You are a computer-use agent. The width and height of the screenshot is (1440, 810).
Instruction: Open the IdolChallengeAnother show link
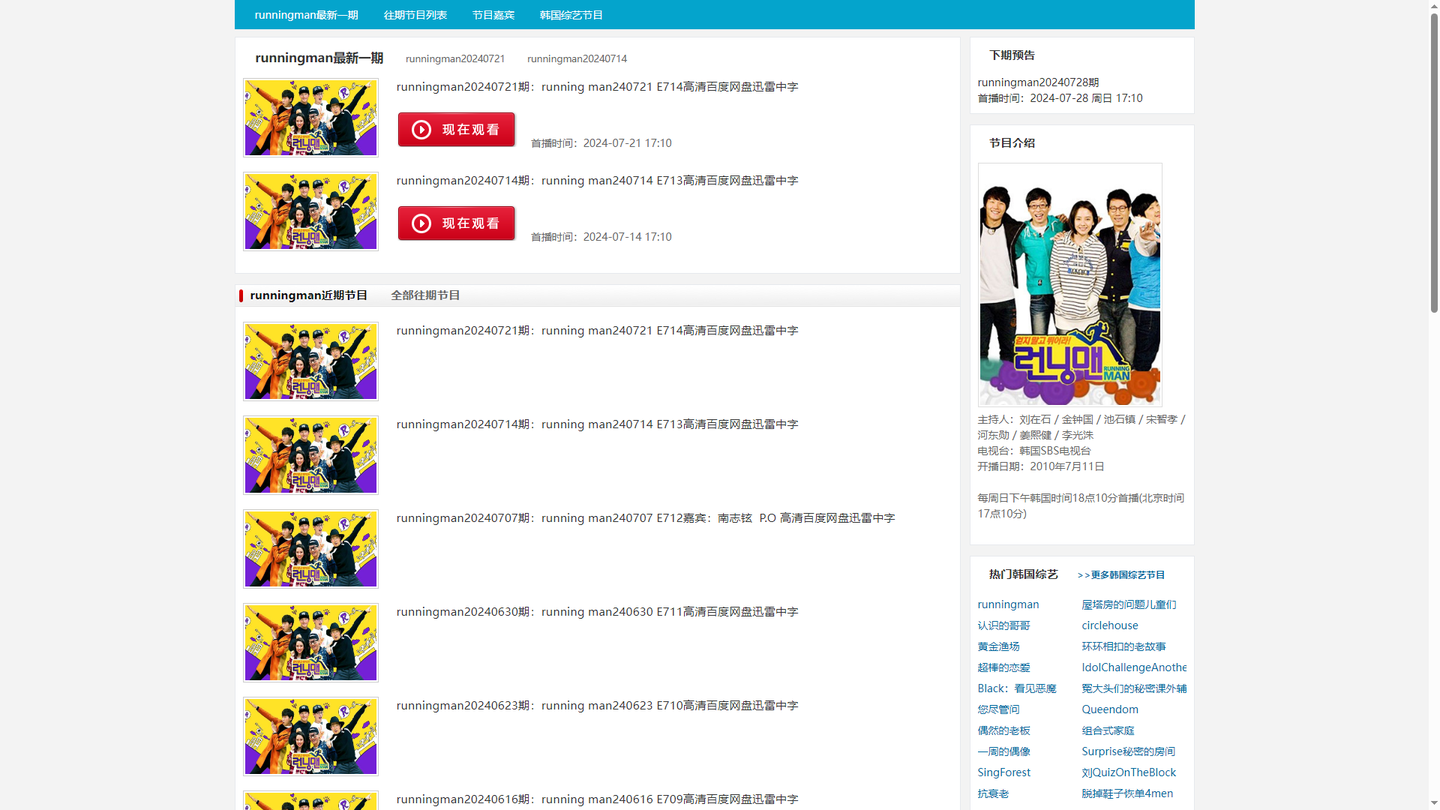(1134, 668)
